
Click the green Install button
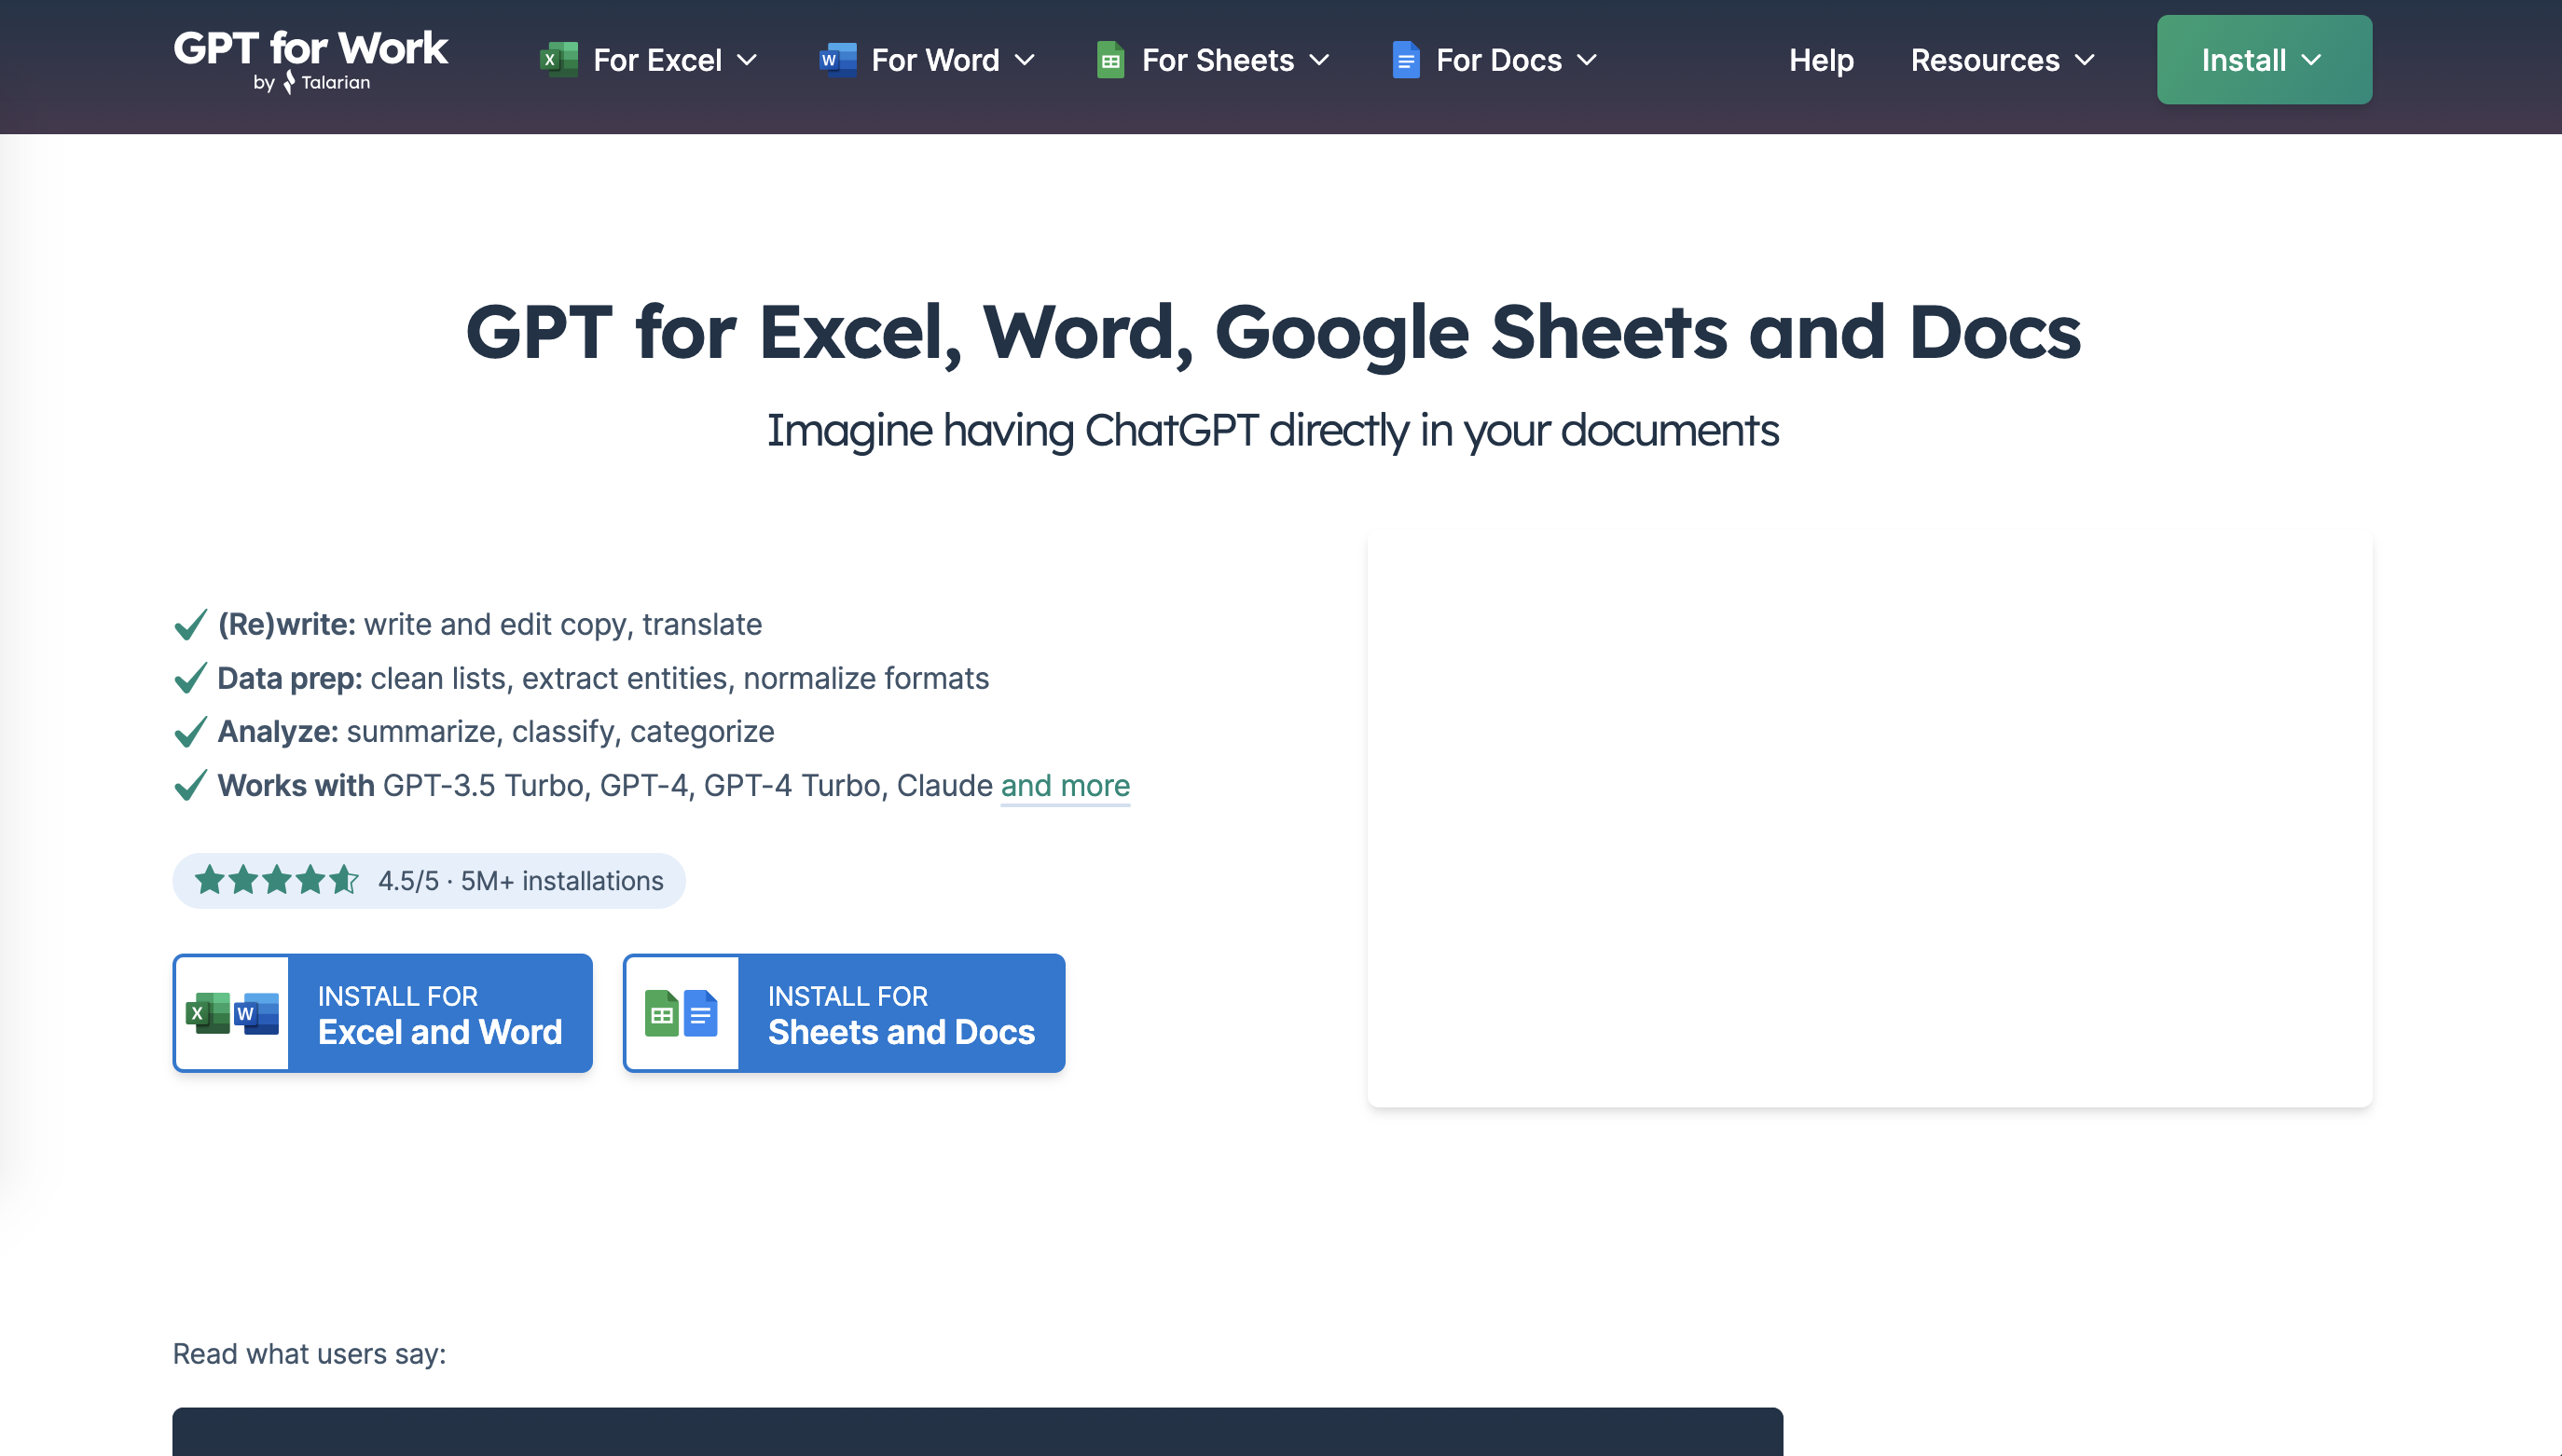pos(2264,60)
